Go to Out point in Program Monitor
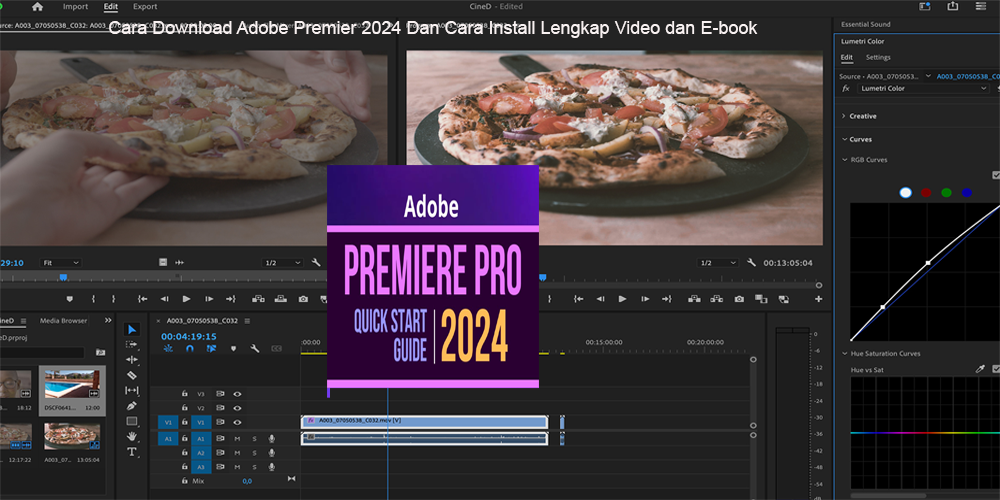 tap(666, 298)
